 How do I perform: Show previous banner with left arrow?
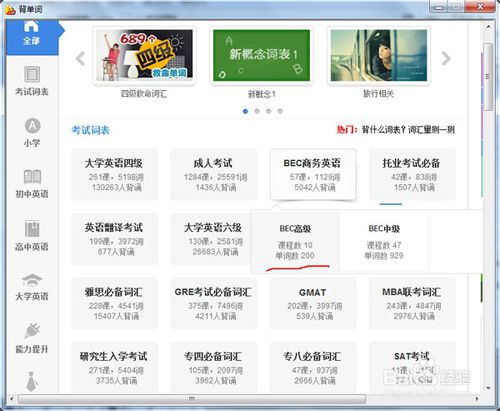[80, 59]
